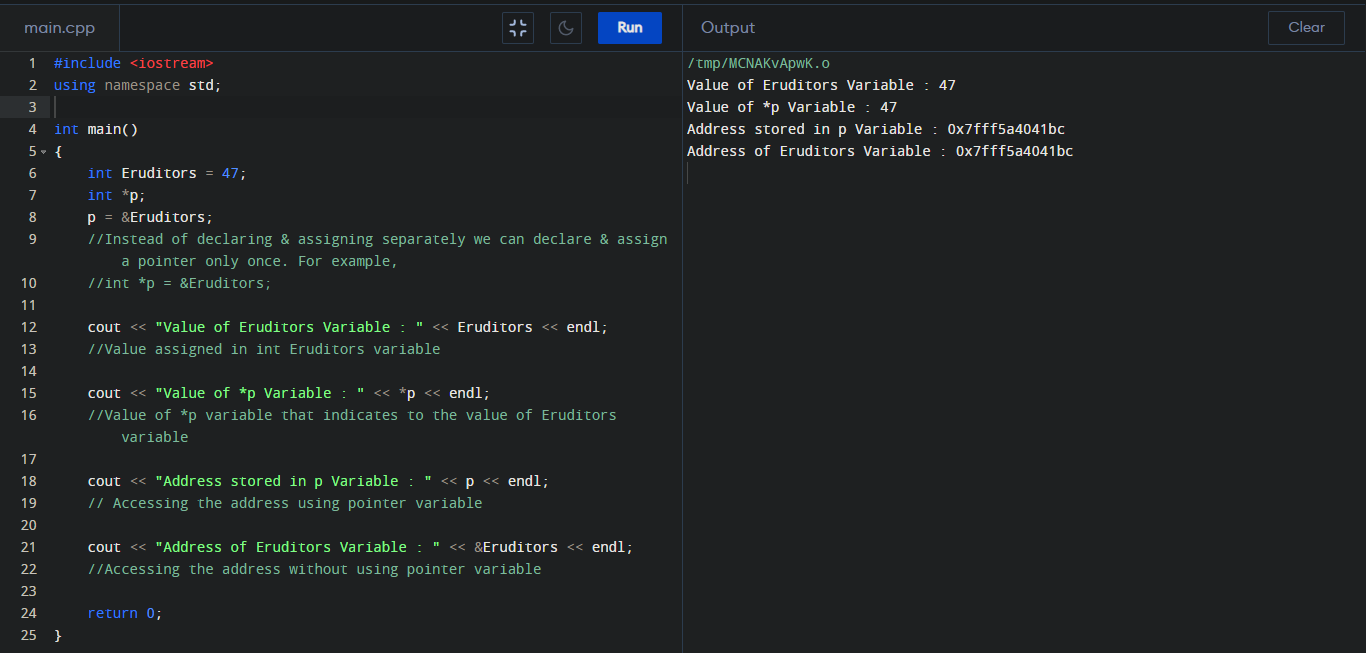Click output path '/tmp/MCNAKvApwK.o'
1366x653 pixels.
(758, 63)
